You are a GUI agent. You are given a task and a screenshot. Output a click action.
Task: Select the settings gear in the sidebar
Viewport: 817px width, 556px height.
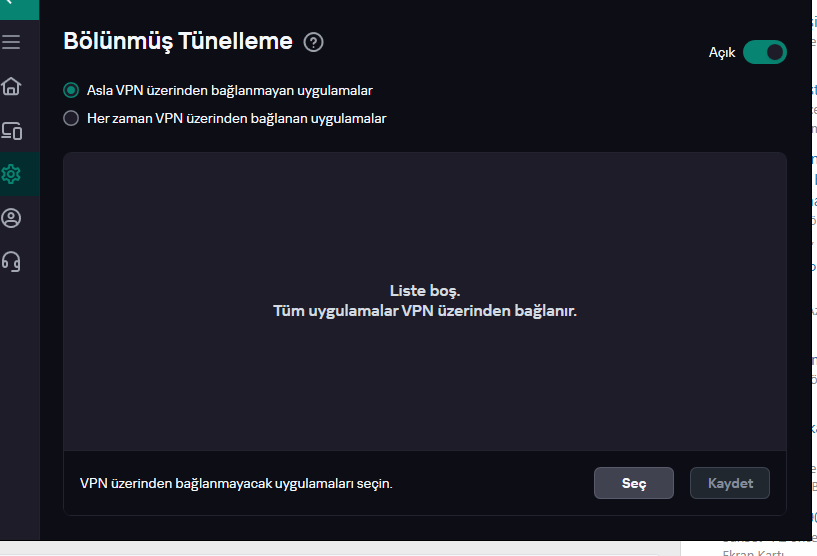(x=11, y=174)
